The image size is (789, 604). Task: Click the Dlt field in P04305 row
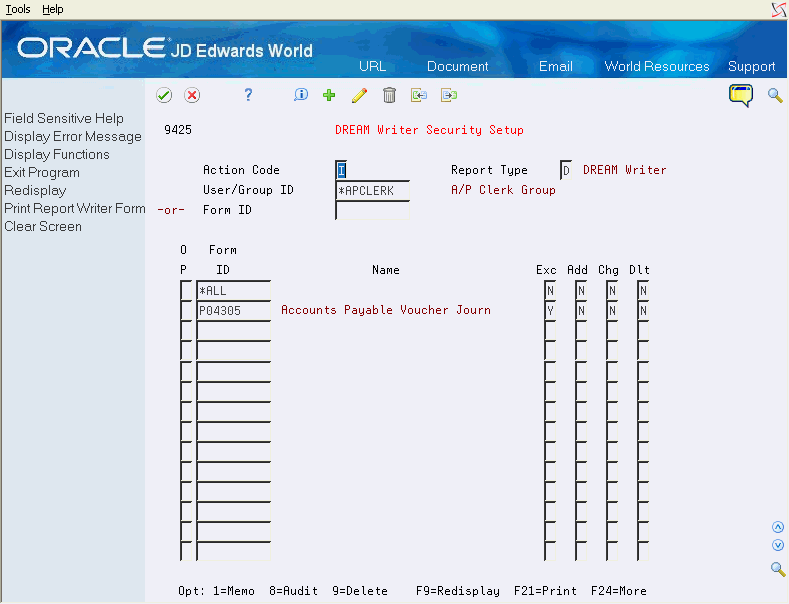[643, 311]
